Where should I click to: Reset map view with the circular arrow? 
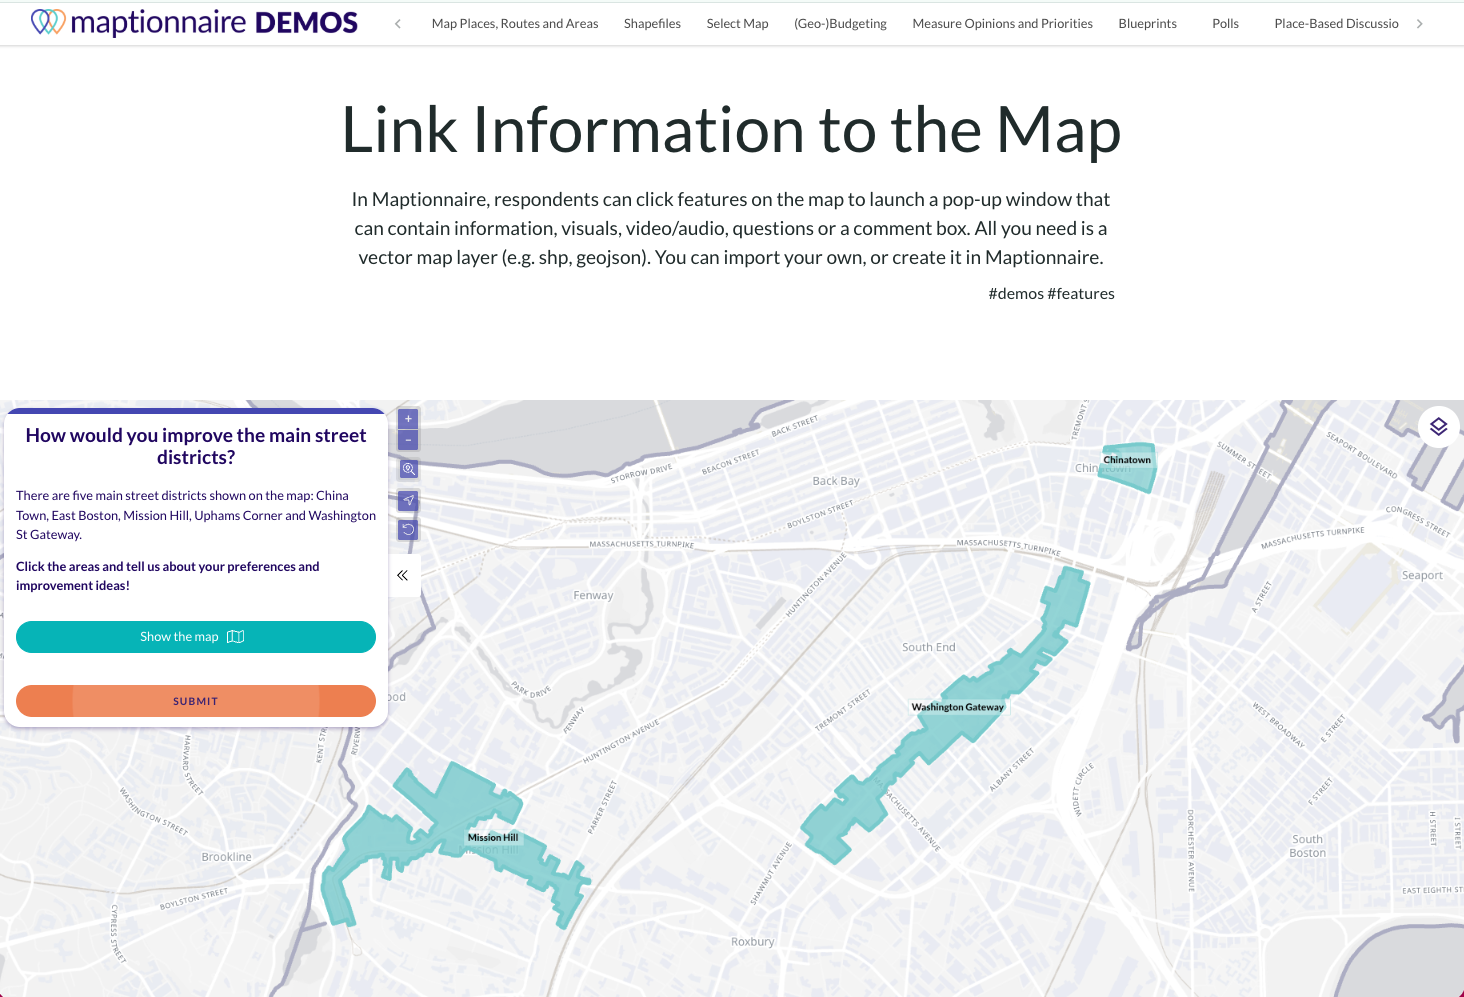point(408,530)
